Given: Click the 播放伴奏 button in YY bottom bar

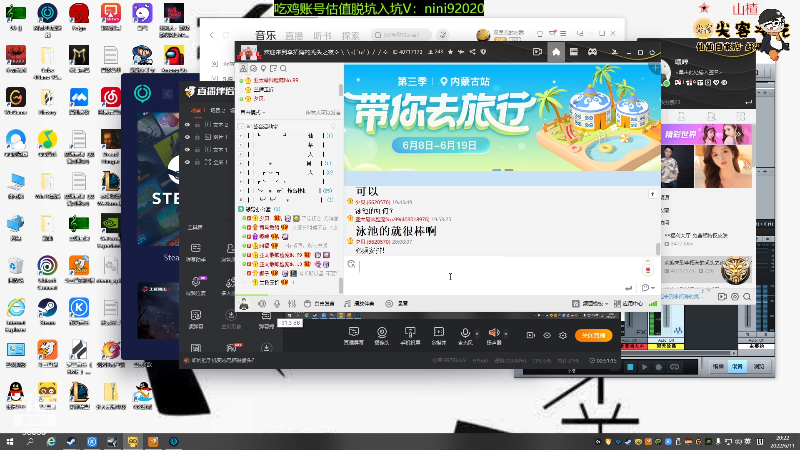Looking at the screenshot, I should (x=359, y=304).
